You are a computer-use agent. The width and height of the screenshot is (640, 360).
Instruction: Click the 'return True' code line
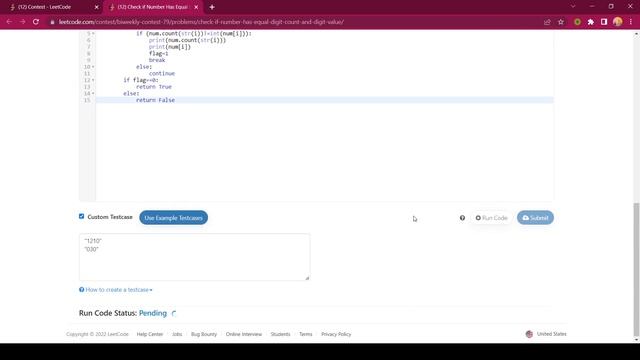tap(153, 87)
